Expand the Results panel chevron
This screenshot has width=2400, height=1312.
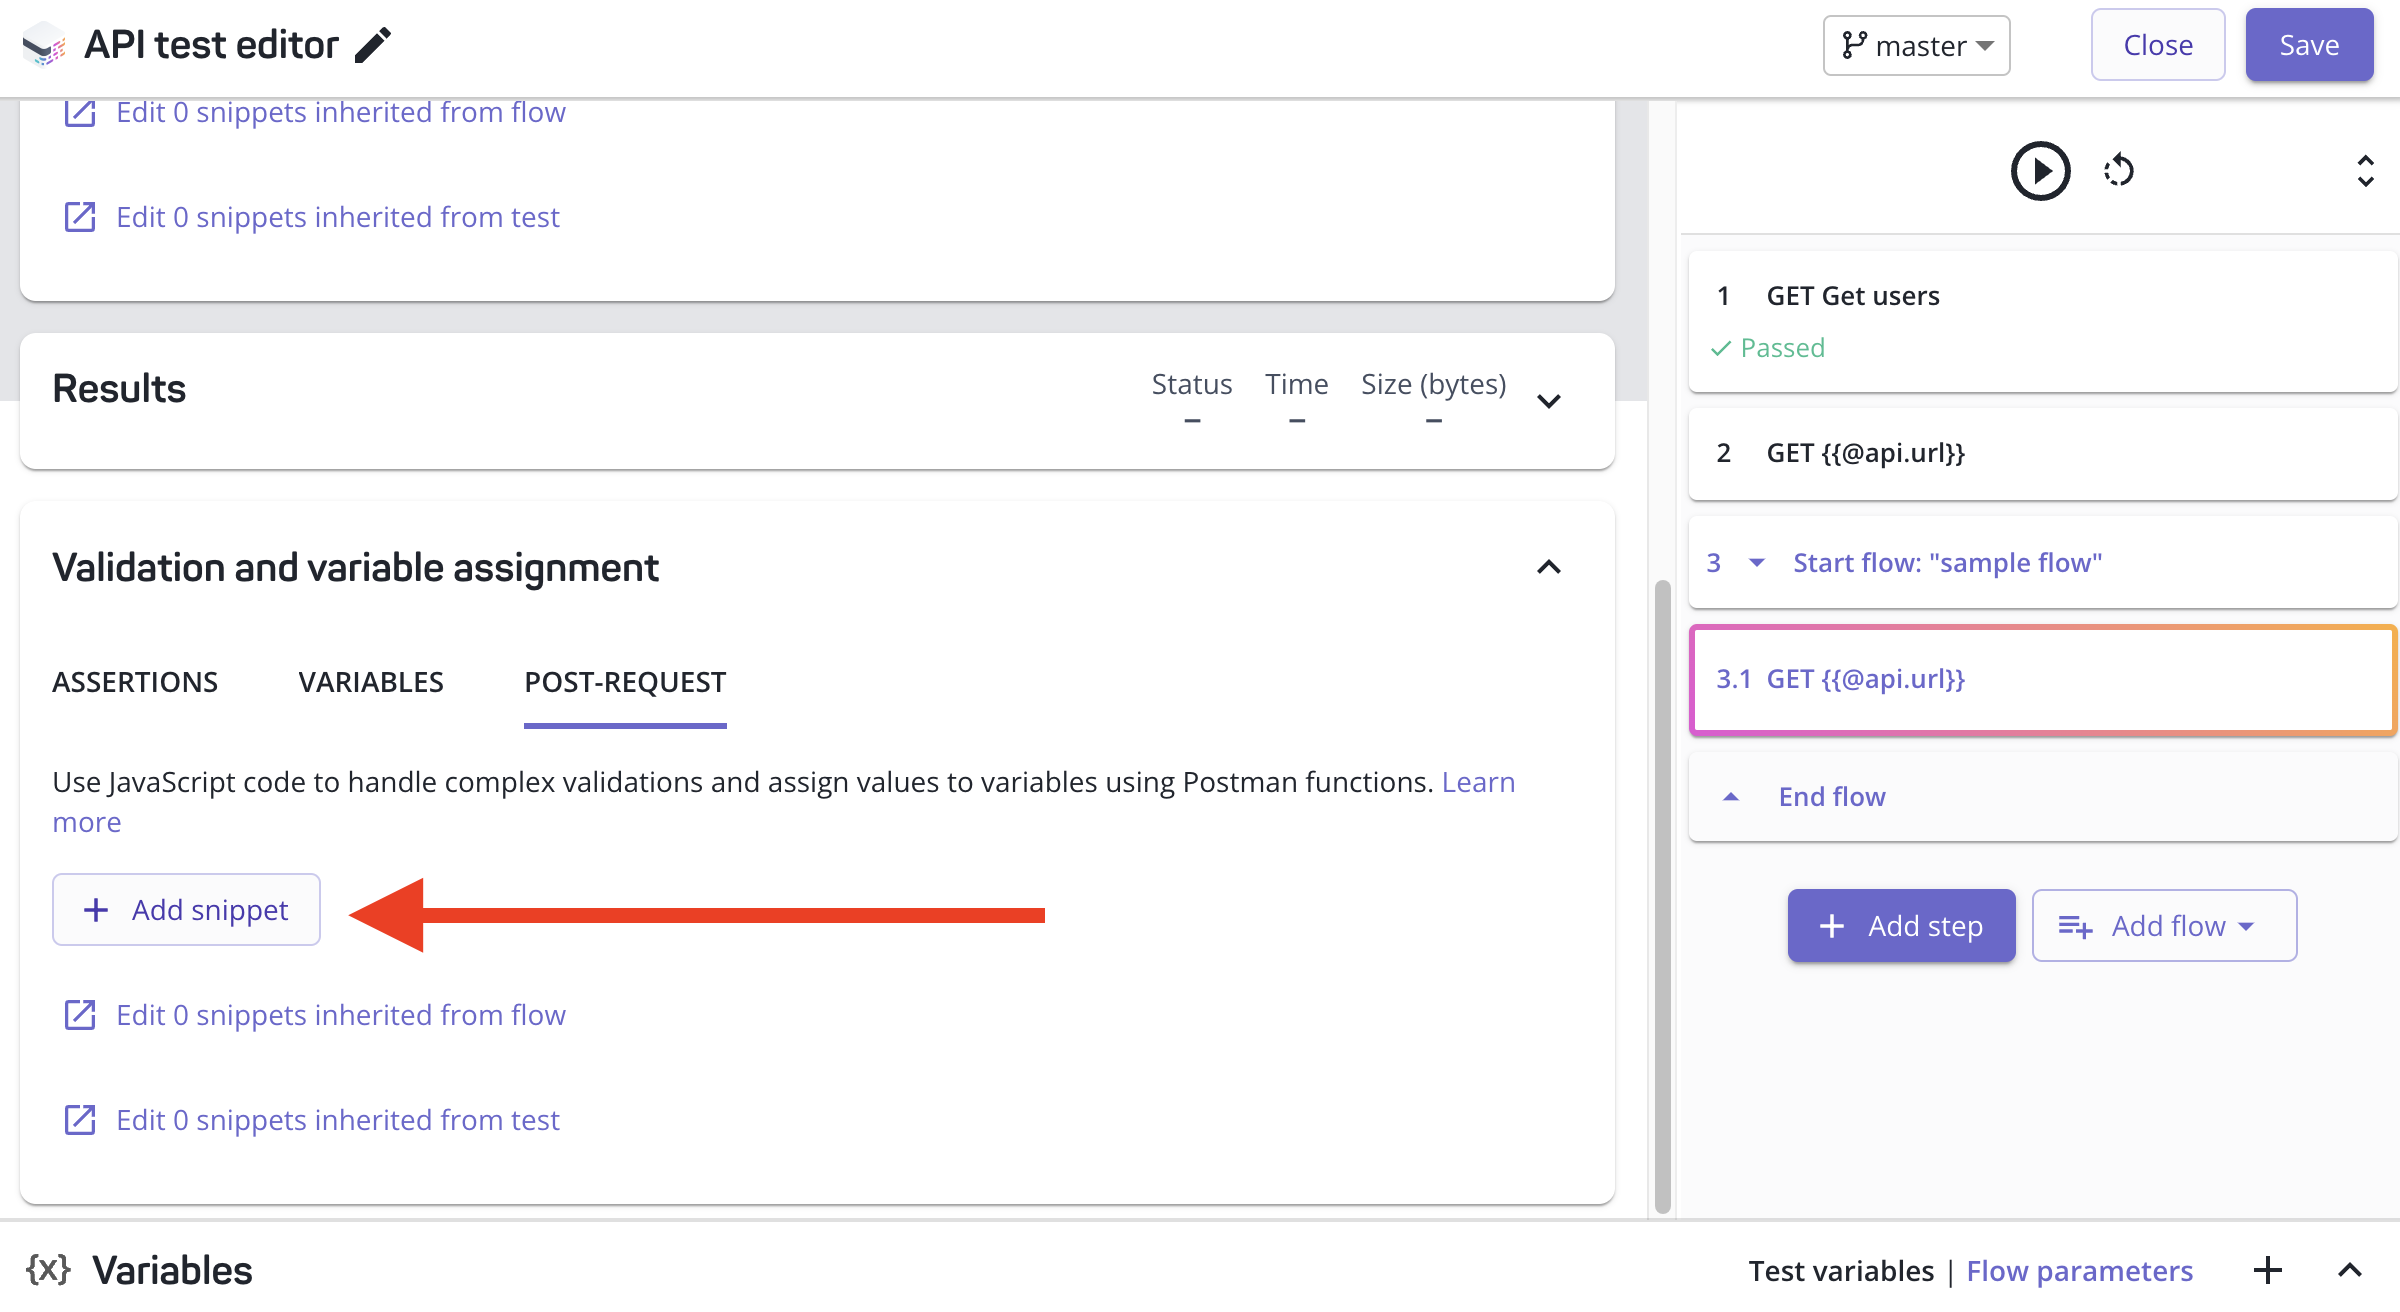[x=1548, y=401]
